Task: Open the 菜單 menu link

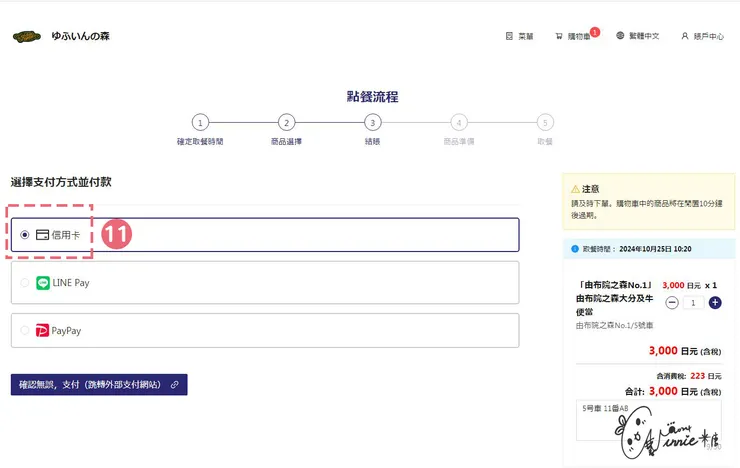Action: pos(520,36)
